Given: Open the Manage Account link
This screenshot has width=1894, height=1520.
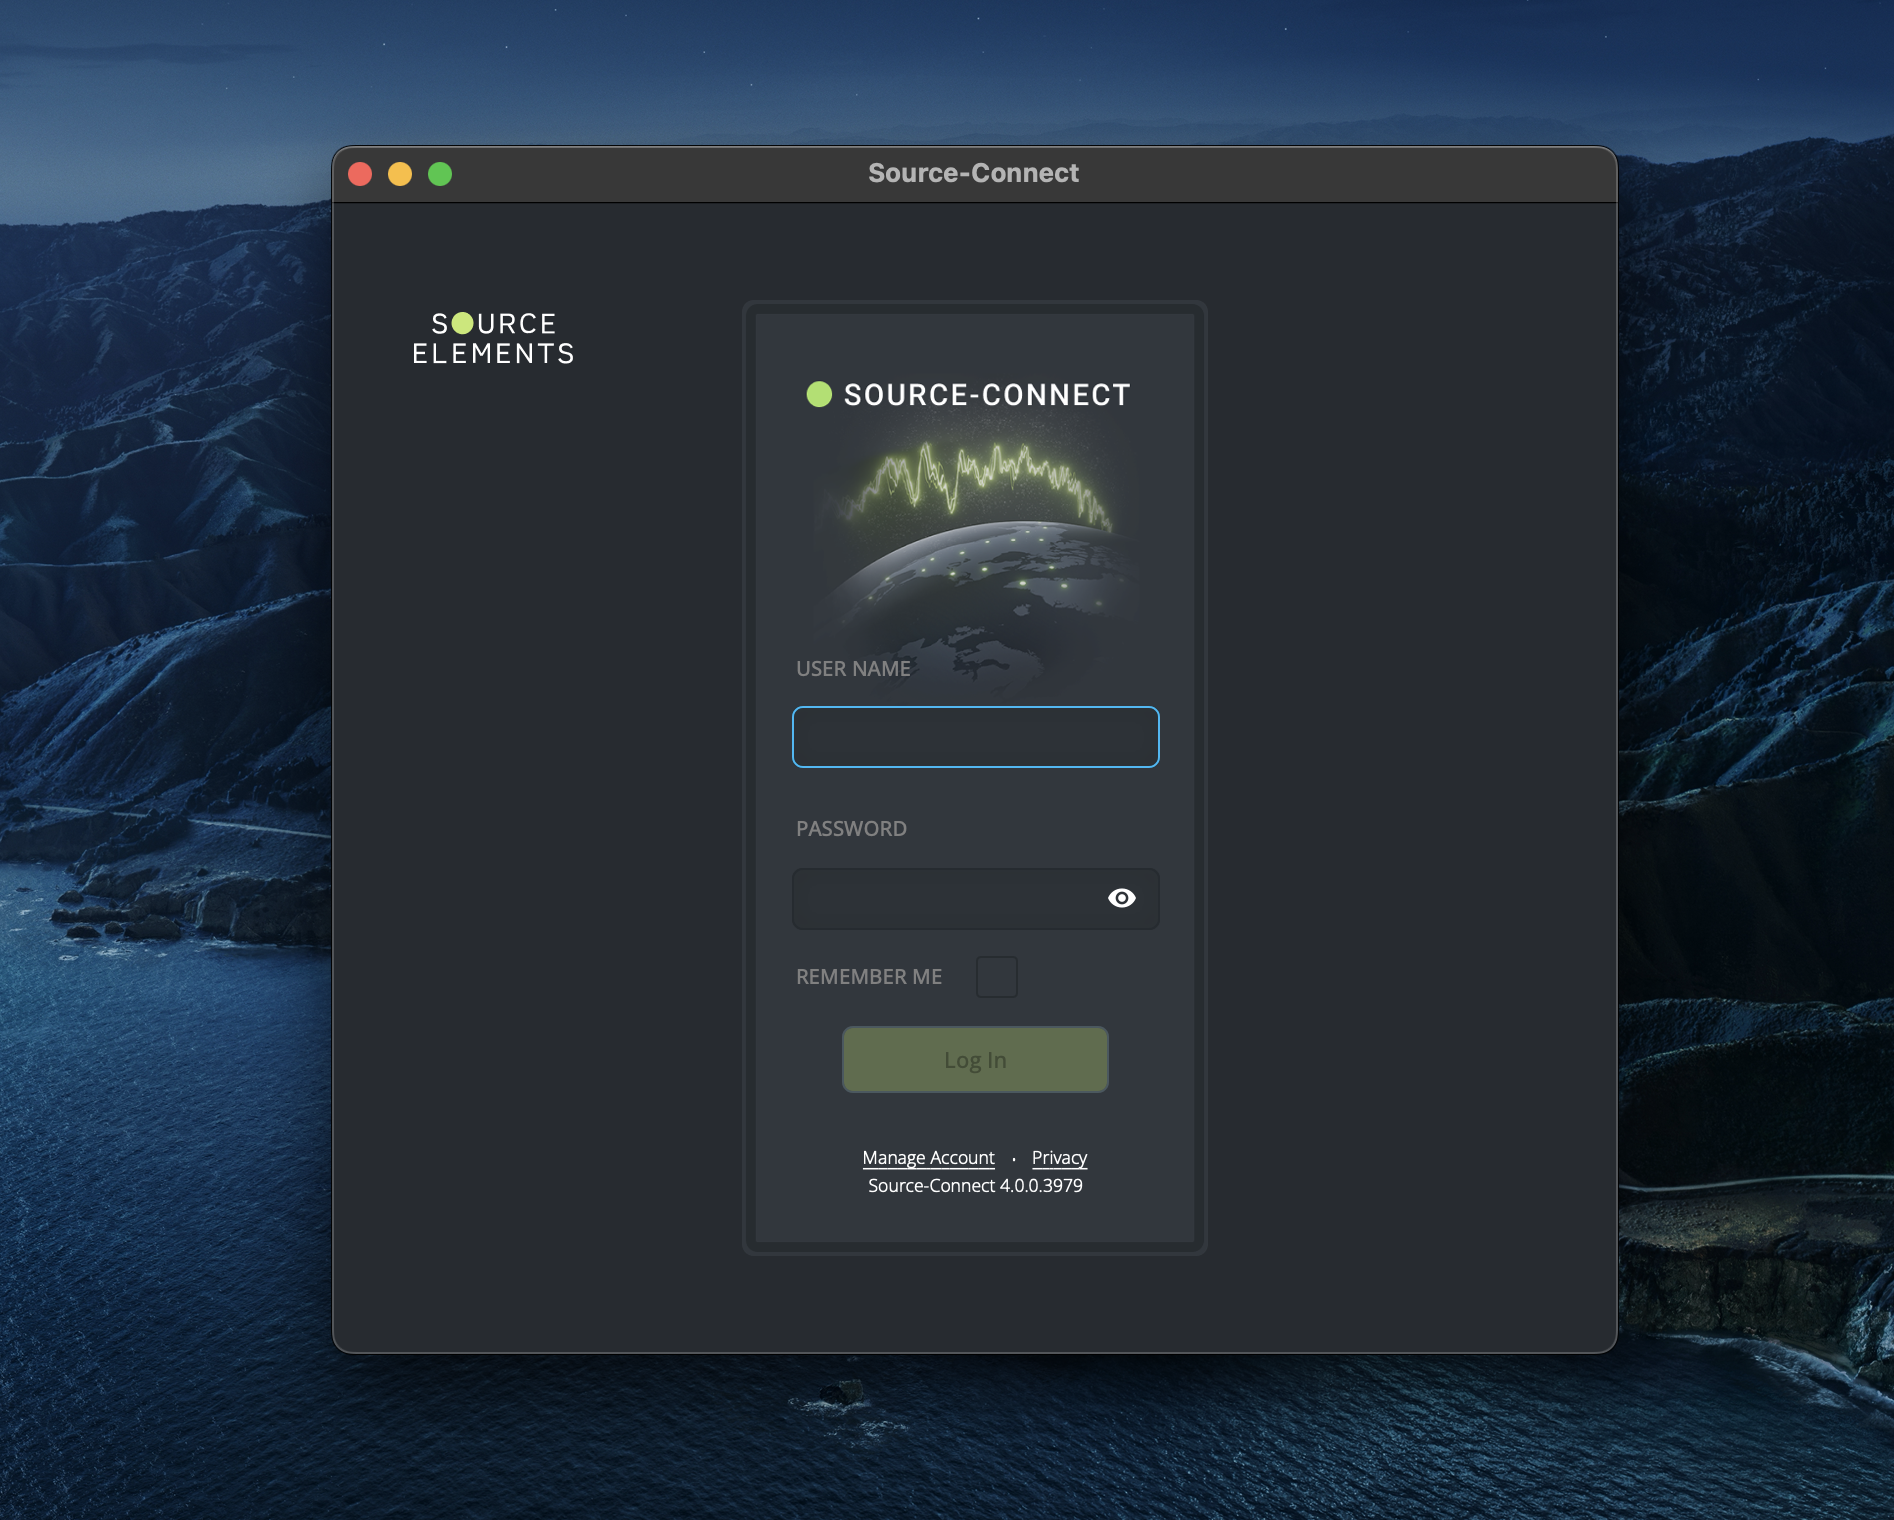Looking at the screenshot, I should point(928,1157).
